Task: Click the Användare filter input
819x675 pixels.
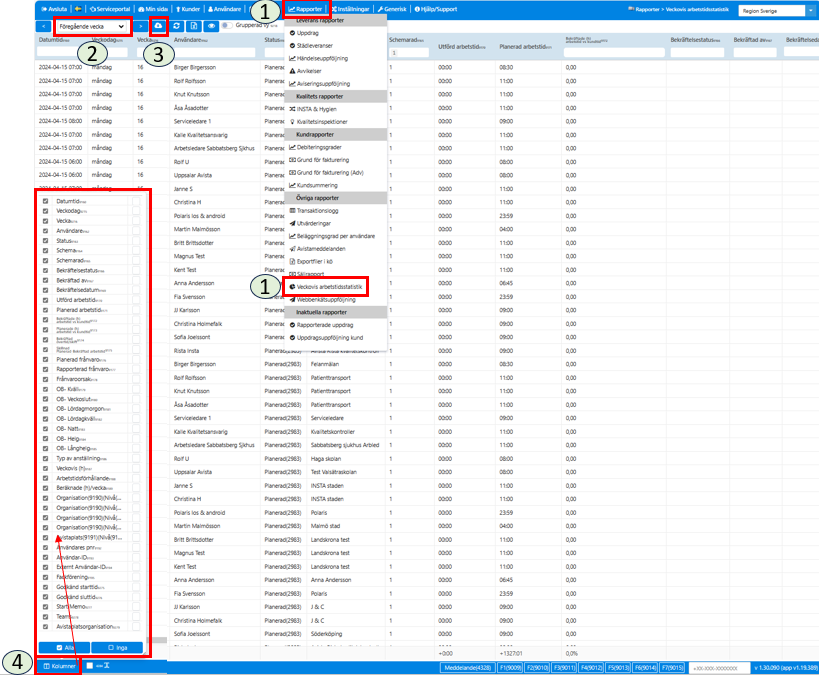Action: point(215,52)
